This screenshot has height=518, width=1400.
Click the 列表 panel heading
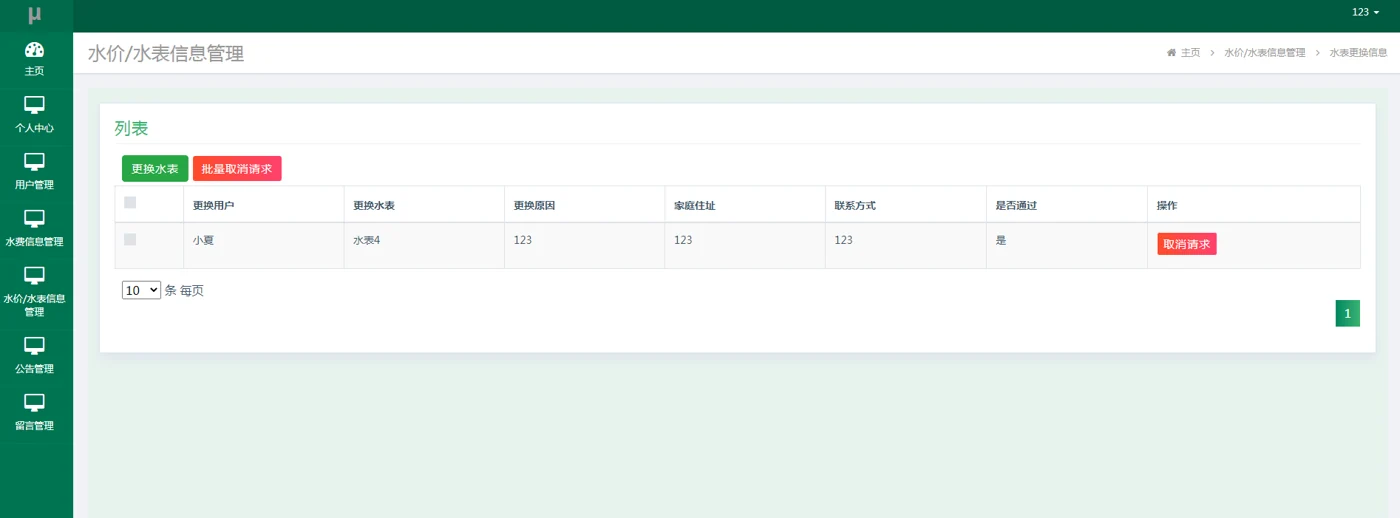[x=131, y=128]
